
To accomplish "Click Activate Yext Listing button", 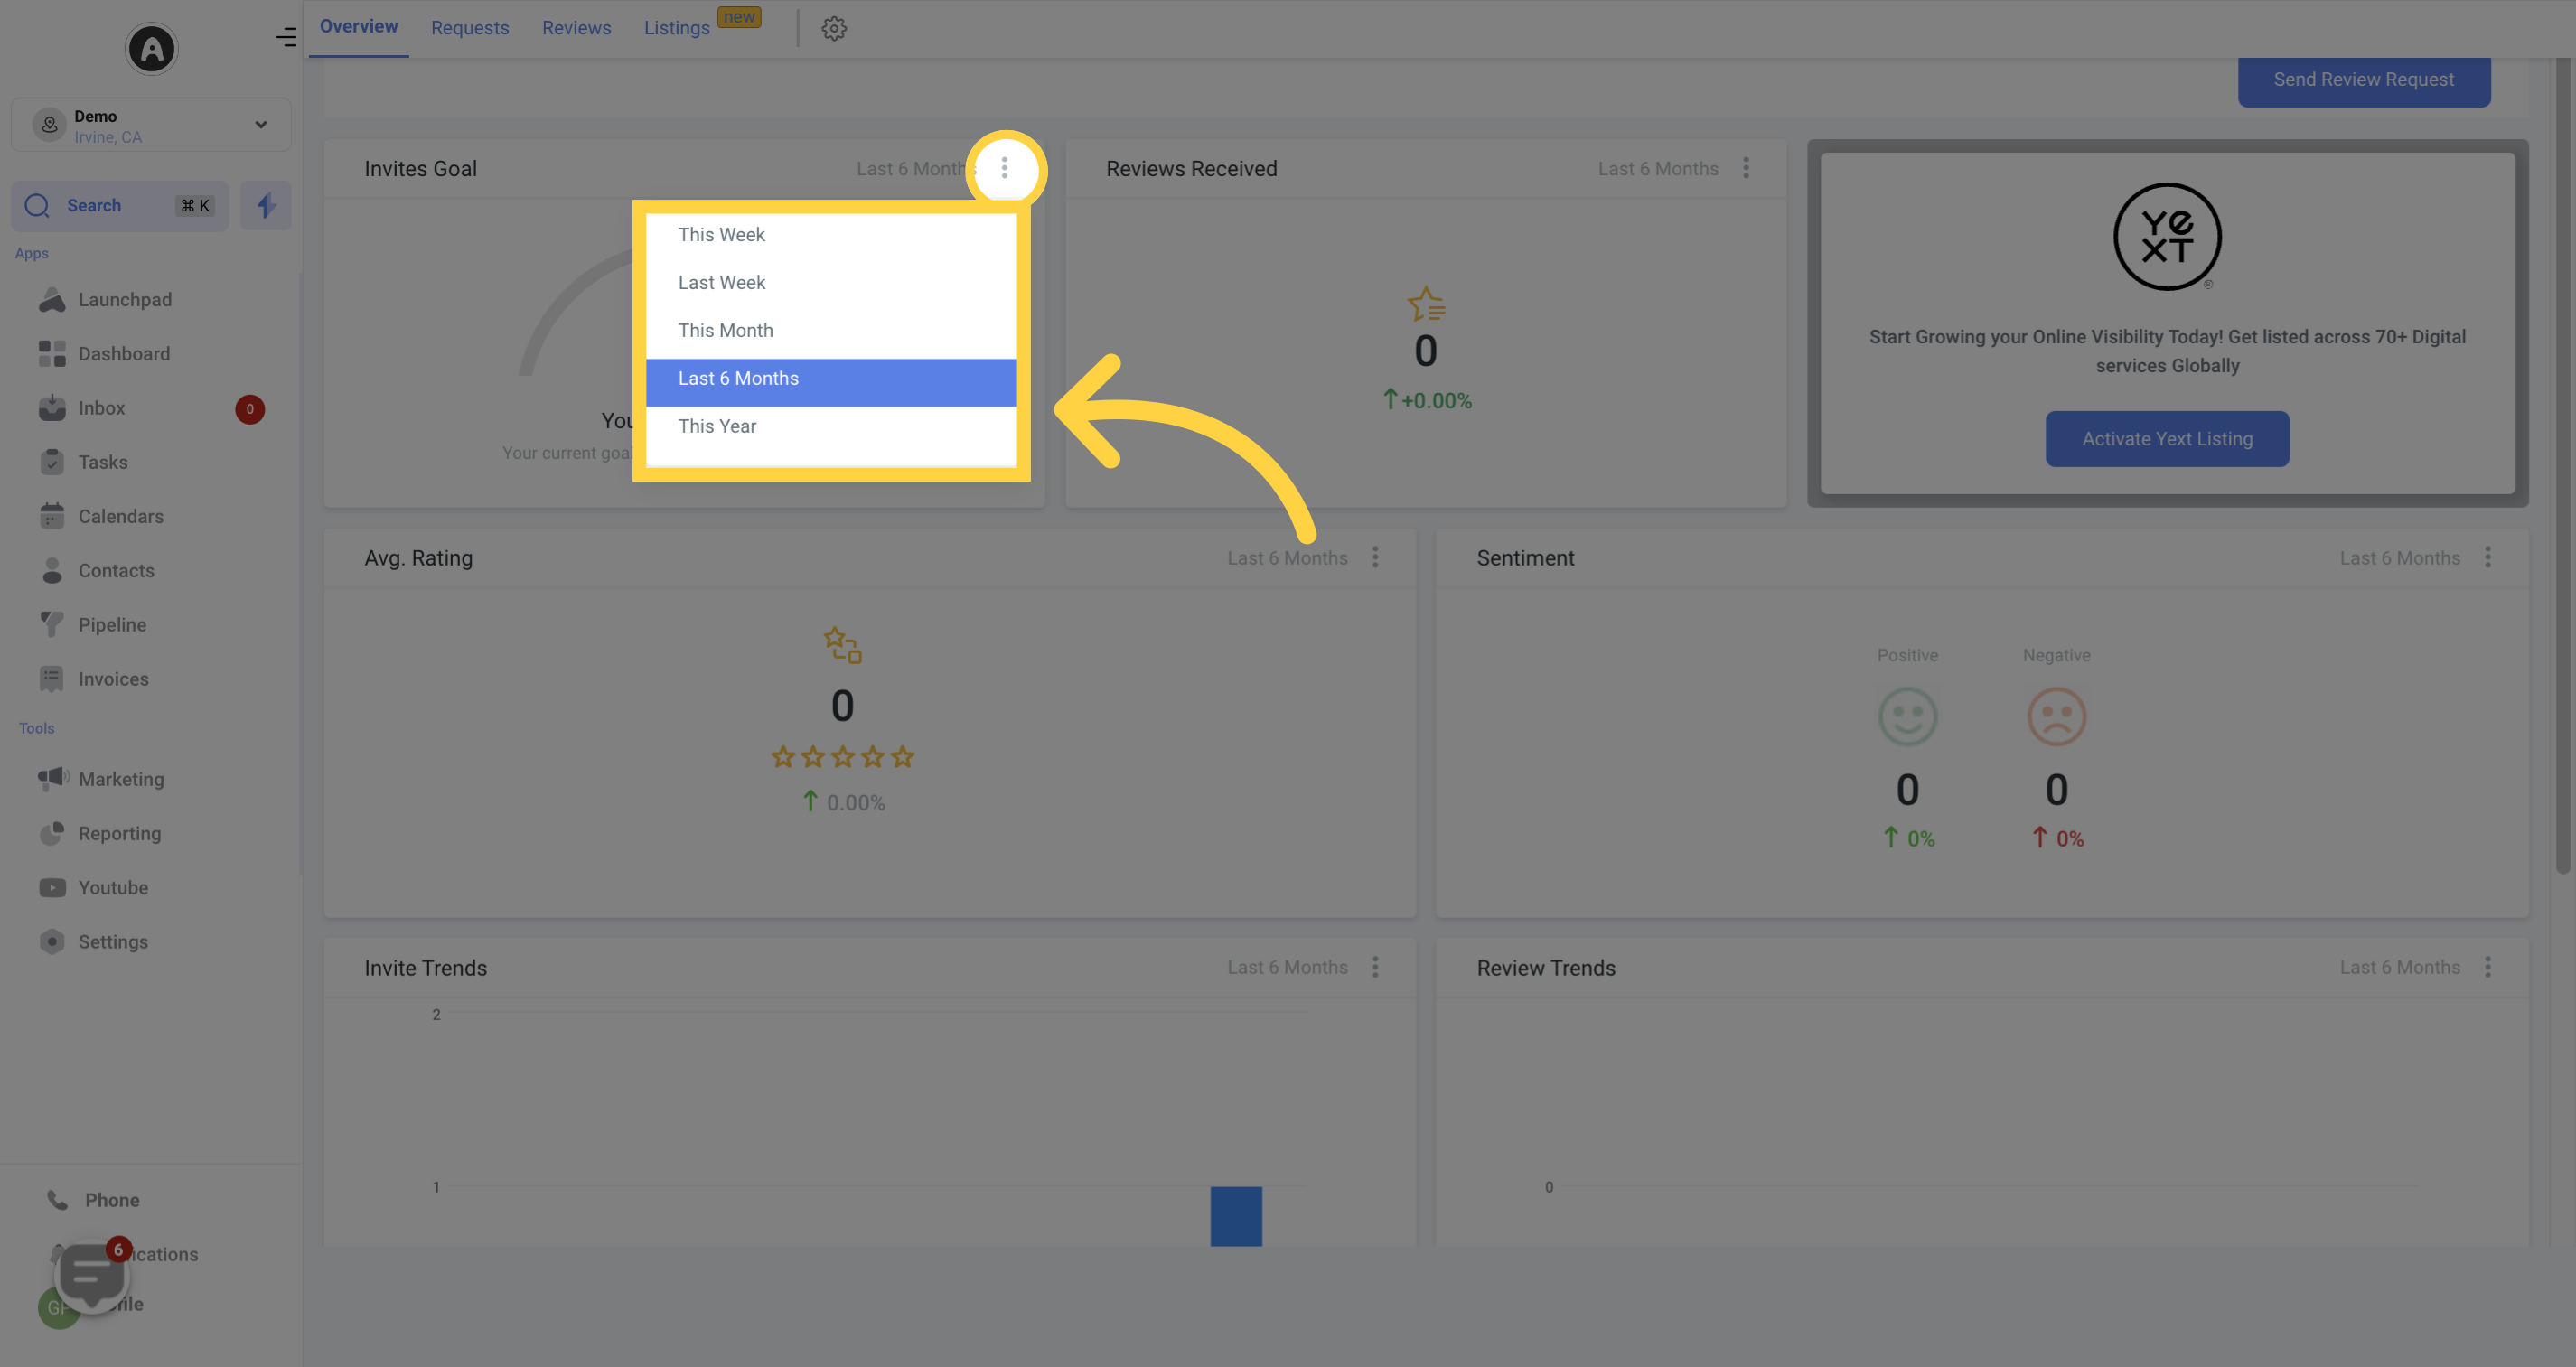I will tap(2167, 439).
